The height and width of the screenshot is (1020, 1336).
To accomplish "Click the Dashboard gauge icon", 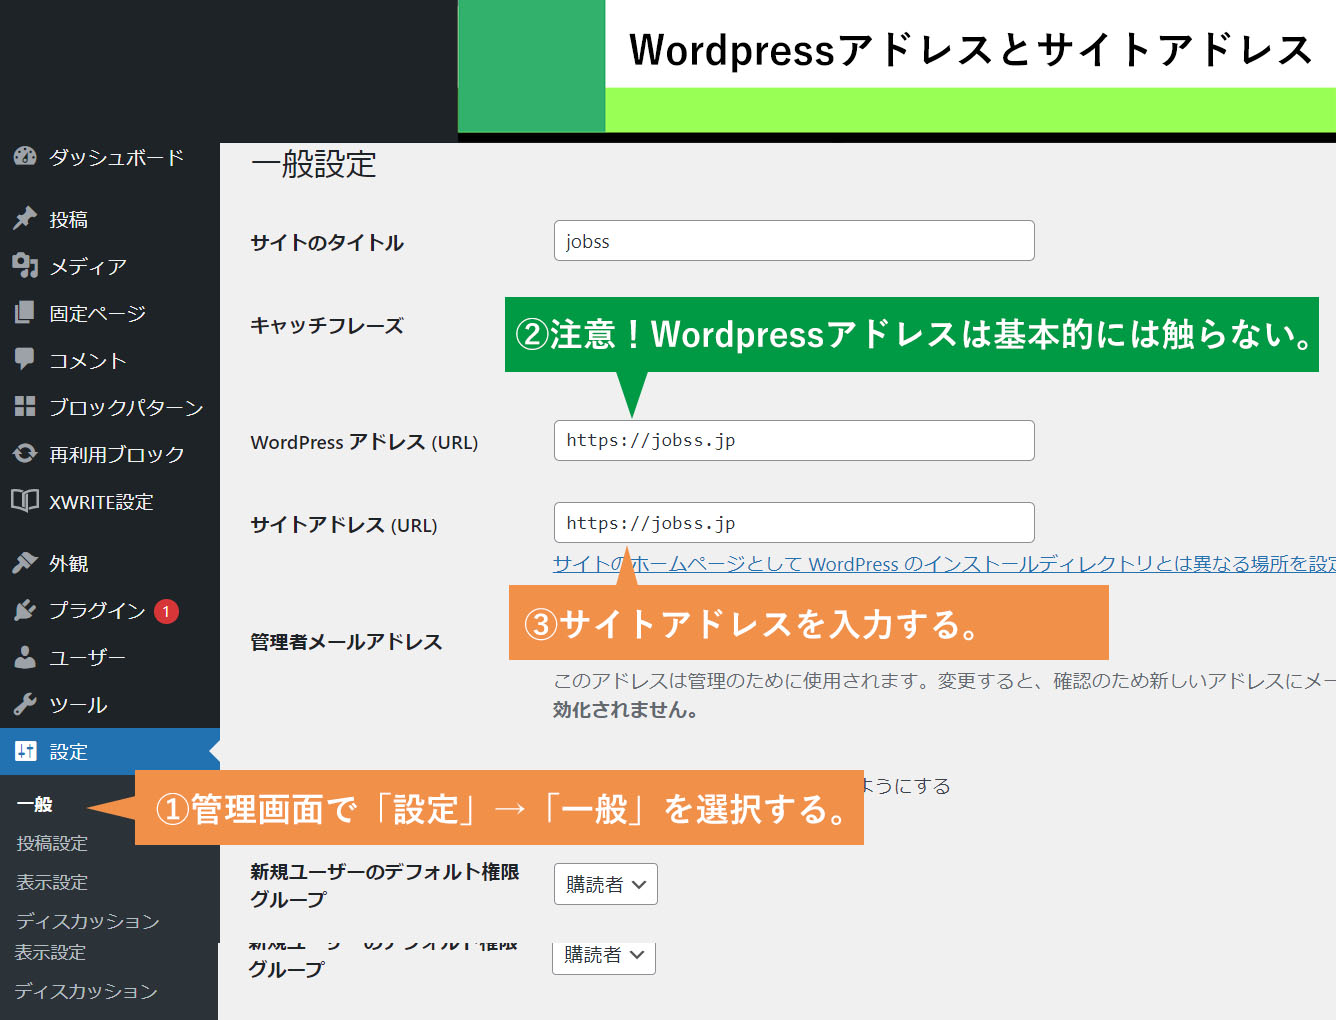I will pos(25,157).
